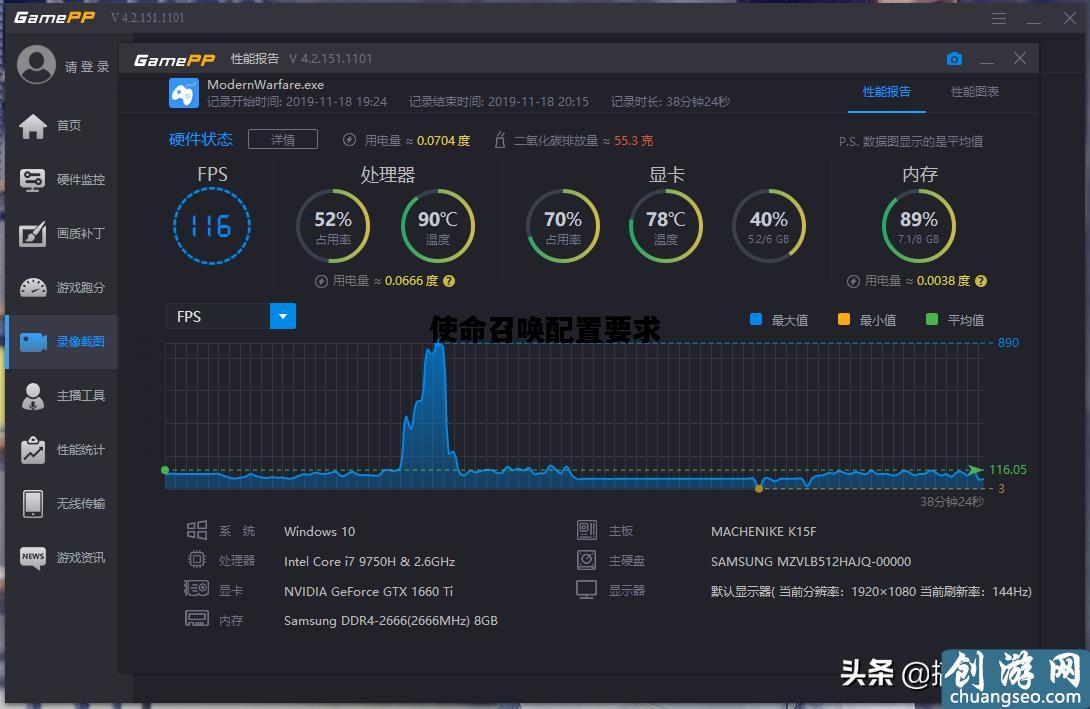Click the CPU 52% usage gauge
Screen dimensions: 1090x709
tap(333, 227)
